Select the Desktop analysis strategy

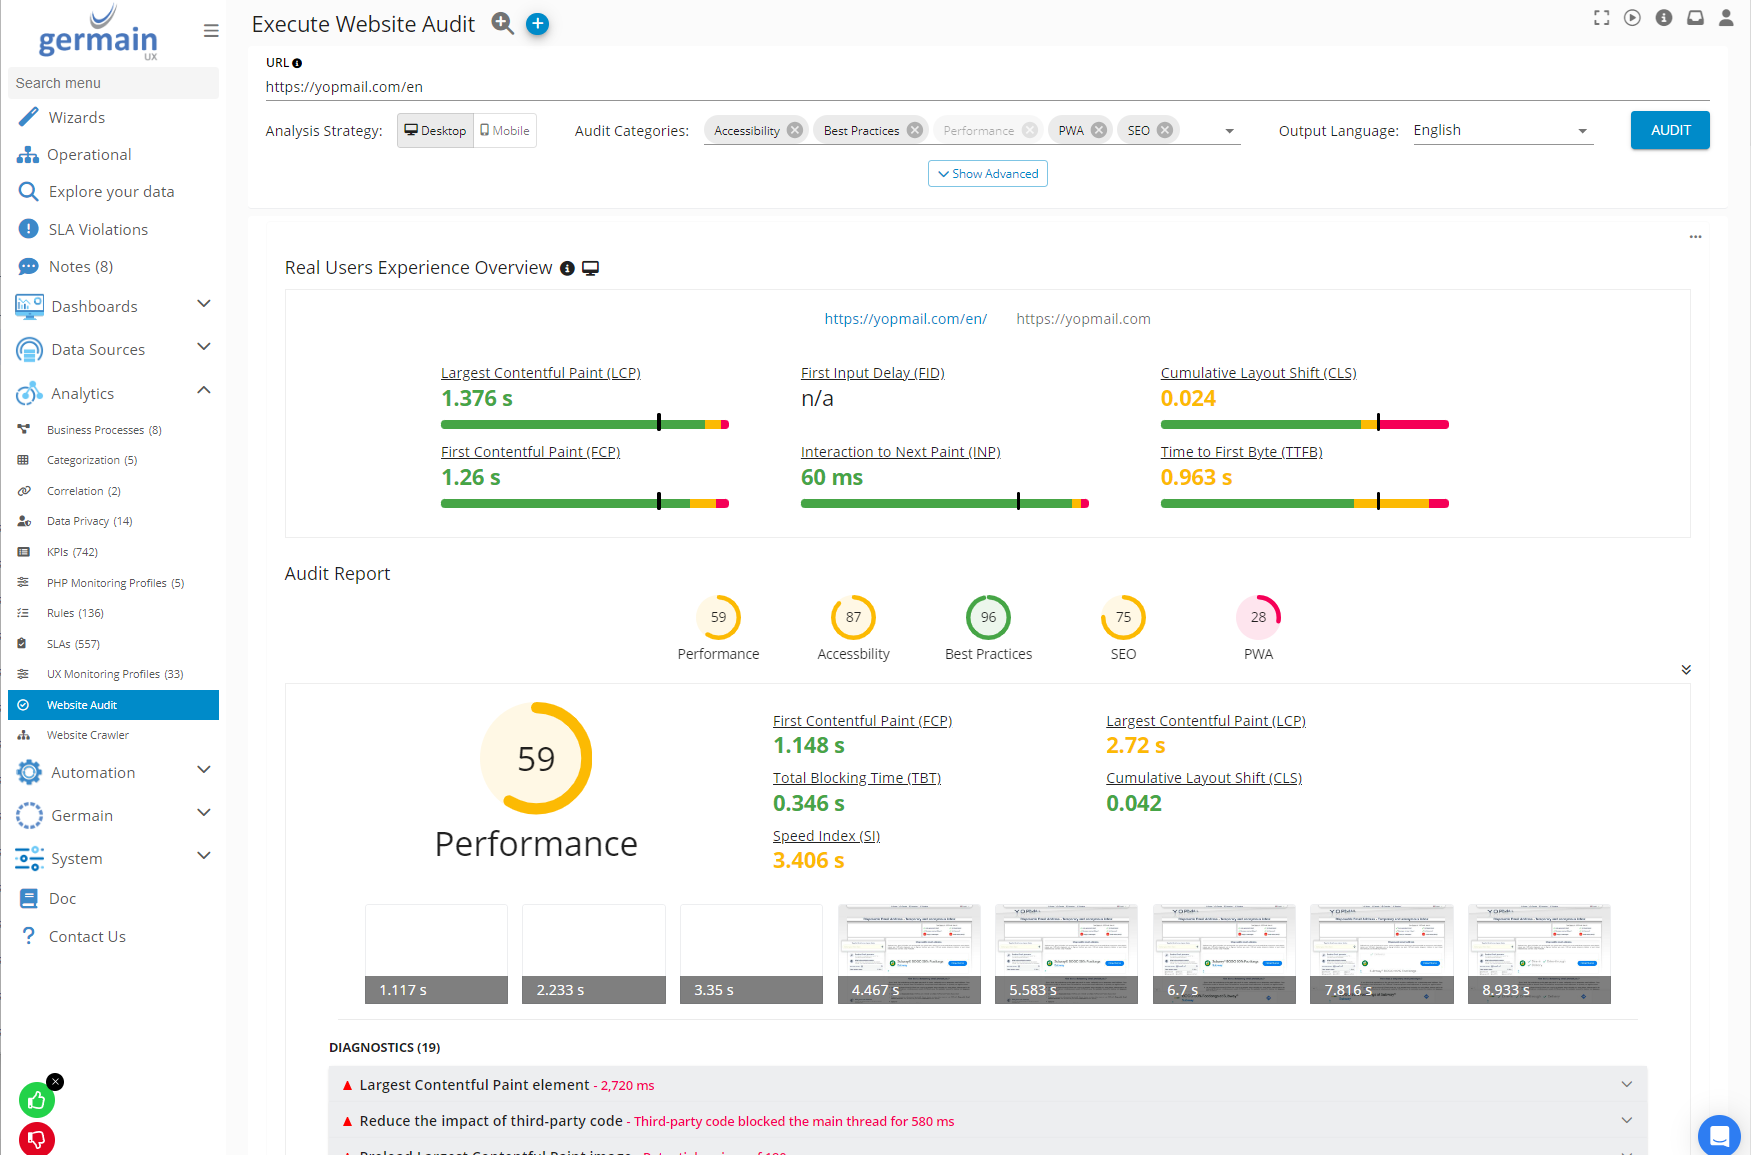(435, 131)
